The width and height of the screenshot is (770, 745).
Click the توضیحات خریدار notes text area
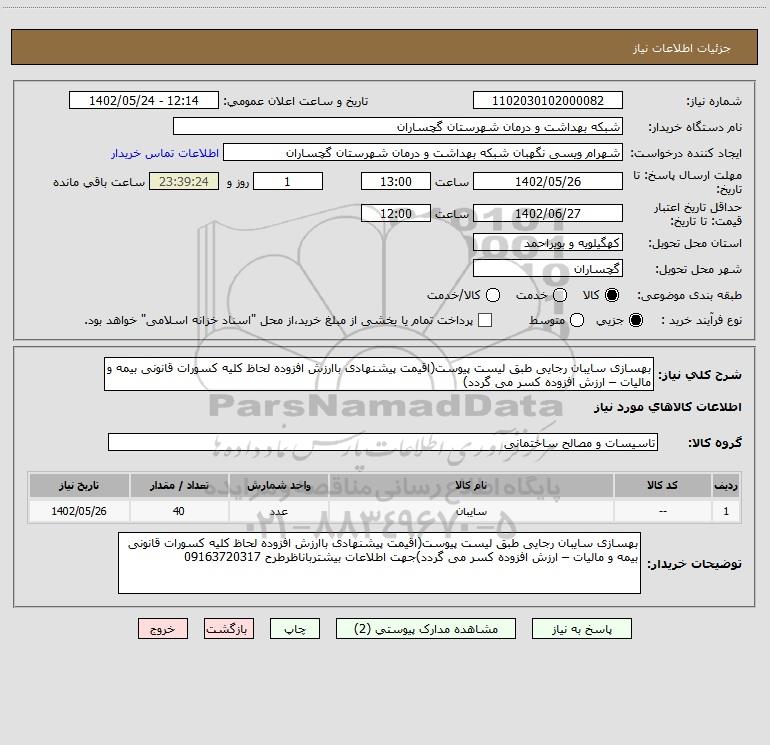(x=380, y=563)
